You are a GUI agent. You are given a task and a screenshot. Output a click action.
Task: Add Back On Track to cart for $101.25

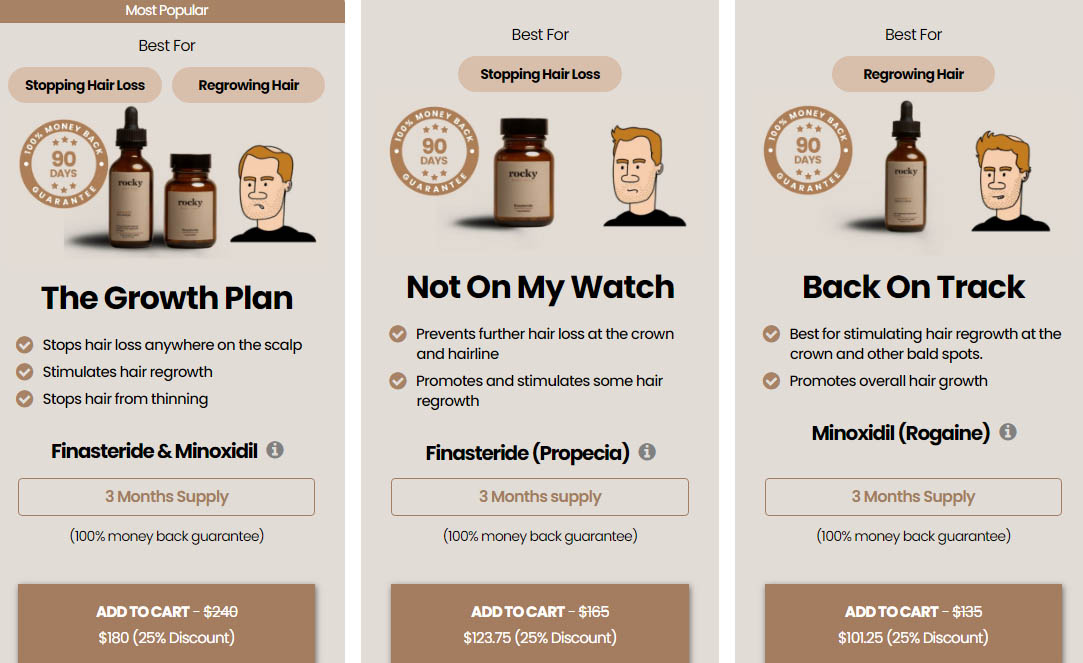pyautogui.click(x=913, y=624)
